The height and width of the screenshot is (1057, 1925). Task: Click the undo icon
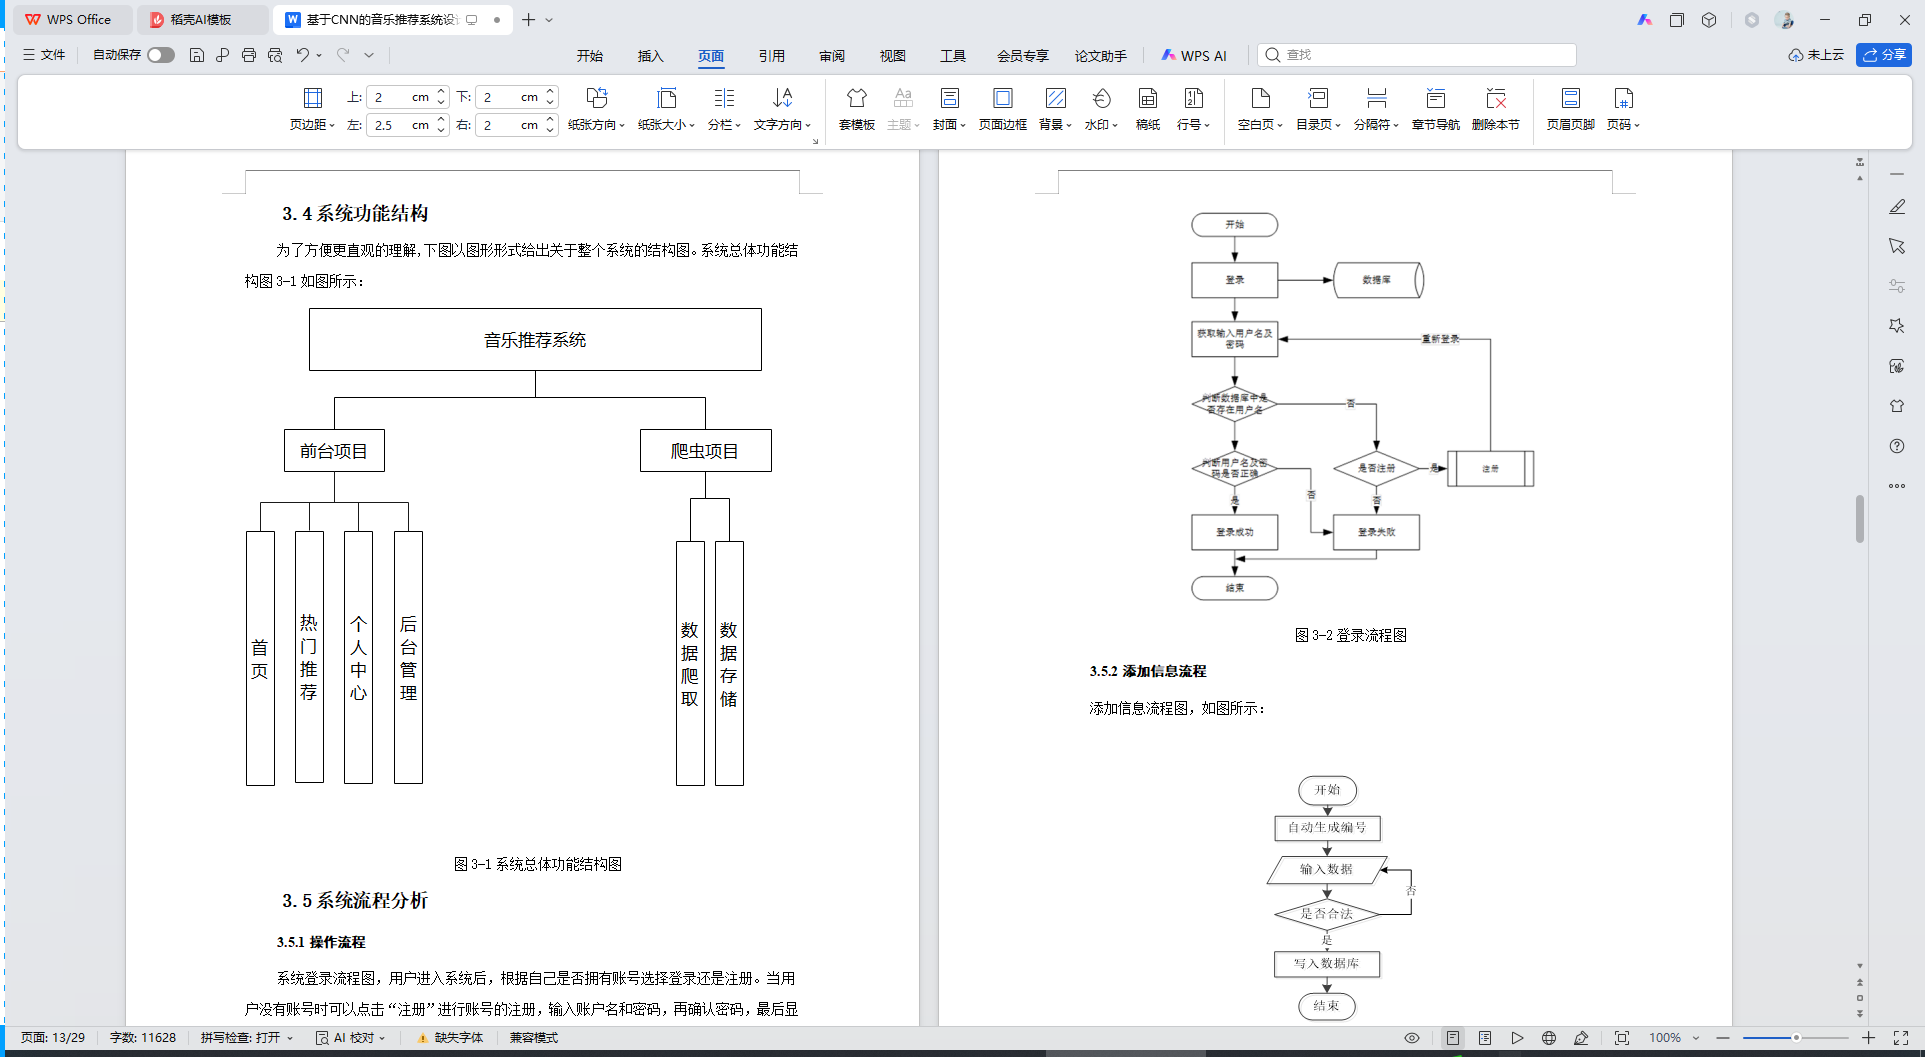pyautogui.click(x=302, y=55)
